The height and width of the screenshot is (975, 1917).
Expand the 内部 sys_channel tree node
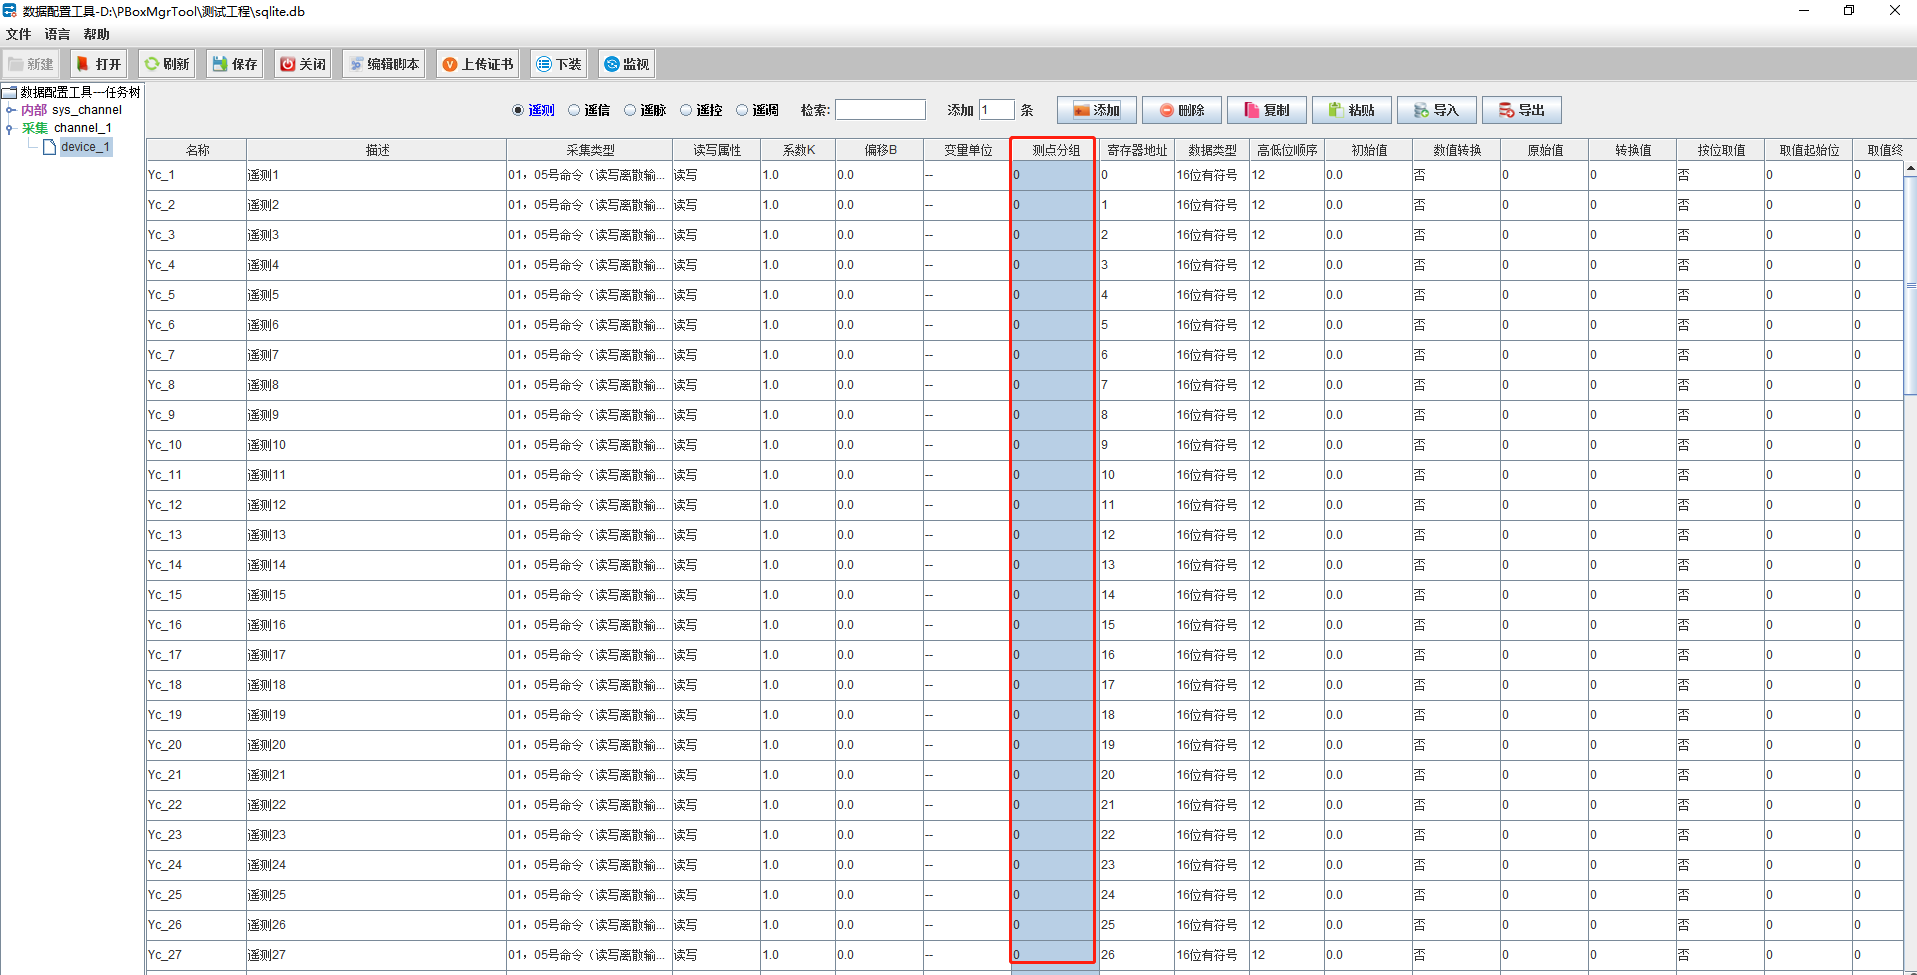point(10,110)
